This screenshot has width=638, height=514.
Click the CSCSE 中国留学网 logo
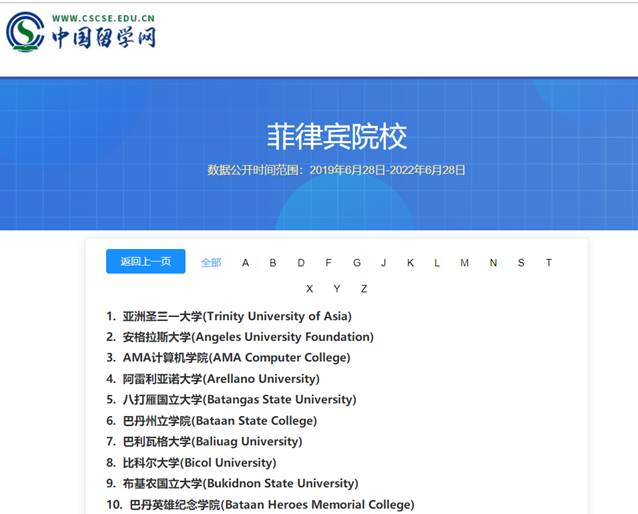coord(82,33)
